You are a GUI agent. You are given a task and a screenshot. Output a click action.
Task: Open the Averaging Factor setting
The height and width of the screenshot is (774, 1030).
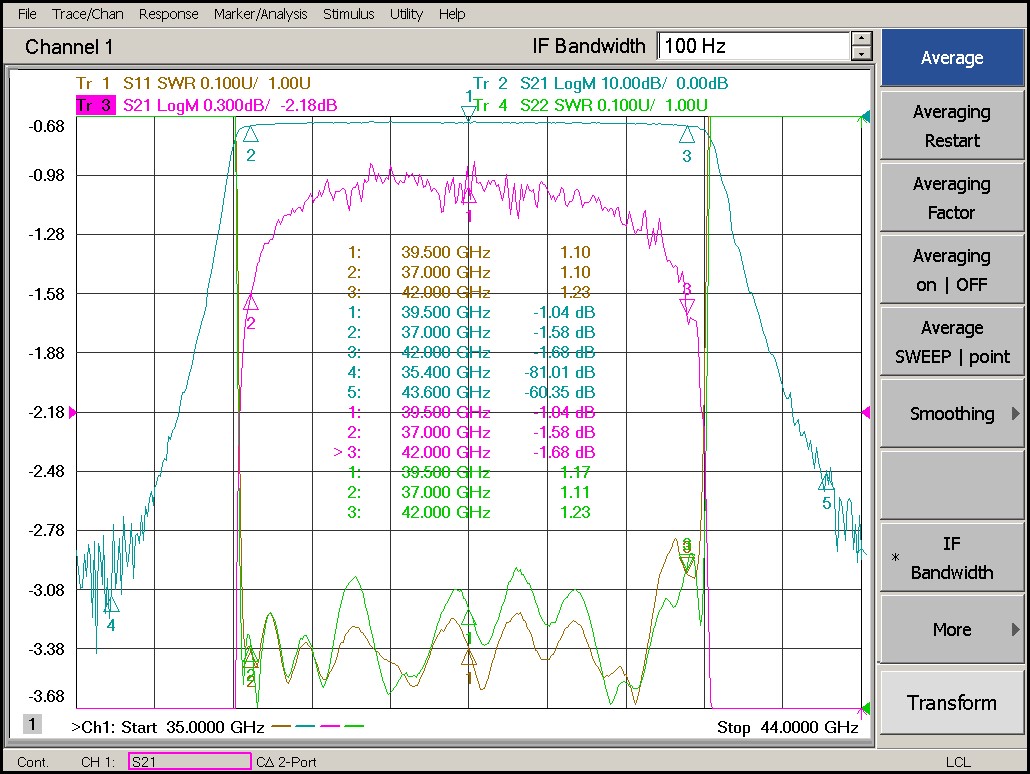(951, 198)
